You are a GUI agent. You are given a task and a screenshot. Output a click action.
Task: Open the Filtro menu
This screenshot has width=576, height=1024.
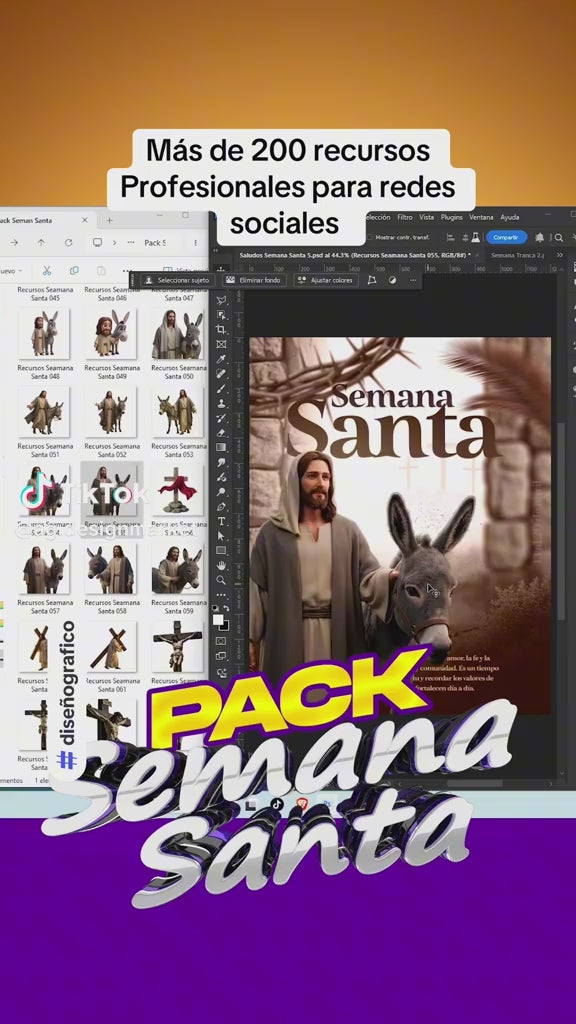tap(405, 217)
